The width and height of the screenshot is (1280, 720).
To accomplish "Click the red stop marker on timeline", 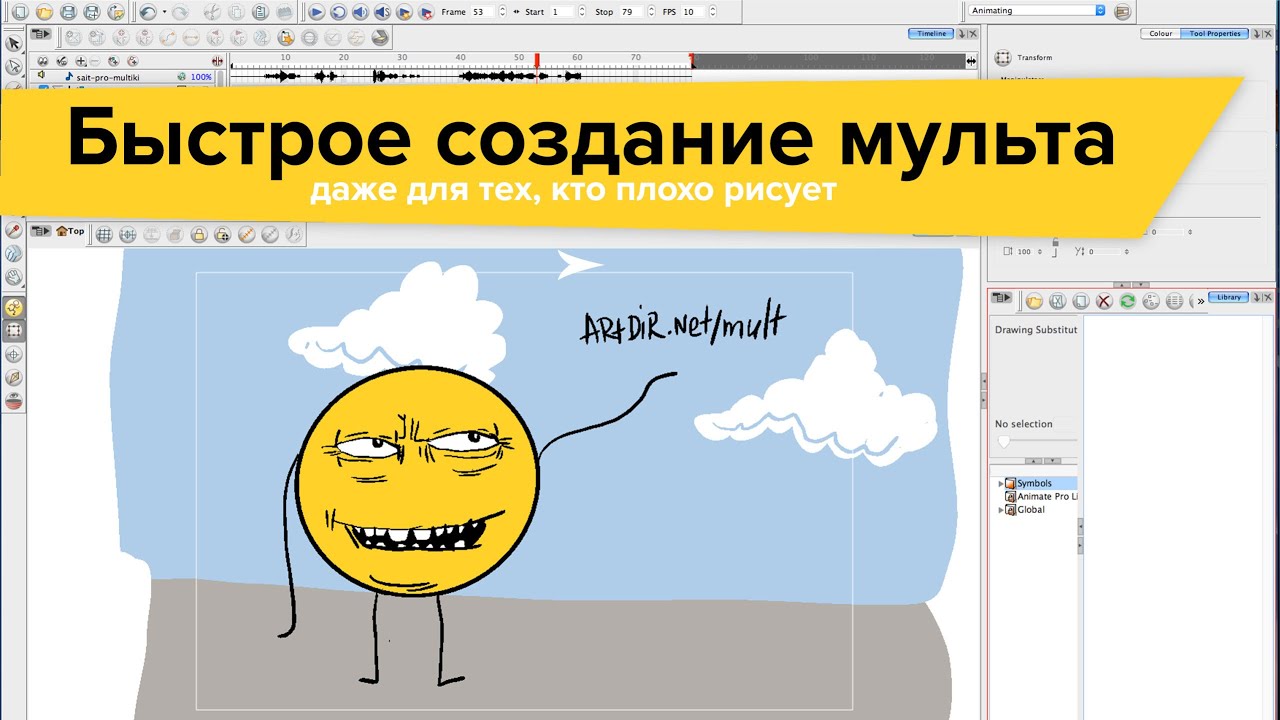I will pos(692,60).
